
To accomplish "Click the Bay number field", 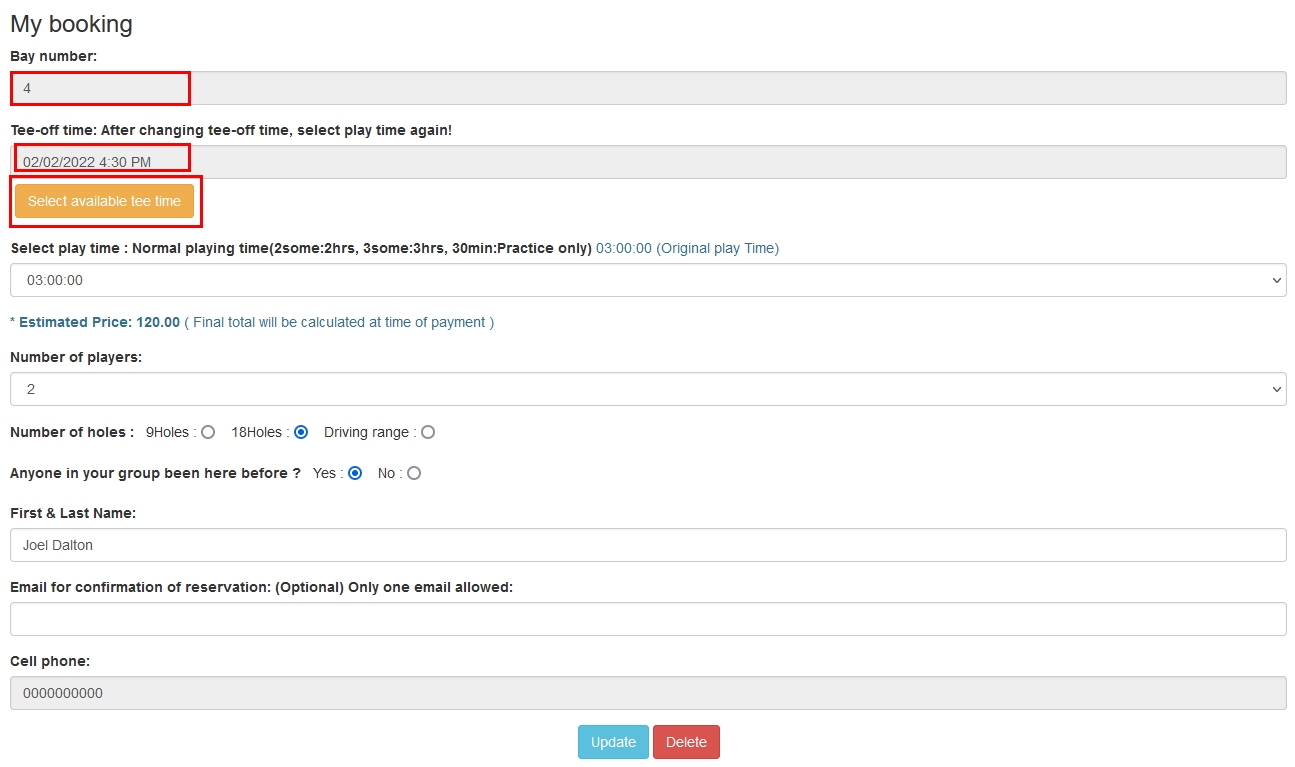I will (647, 88).
